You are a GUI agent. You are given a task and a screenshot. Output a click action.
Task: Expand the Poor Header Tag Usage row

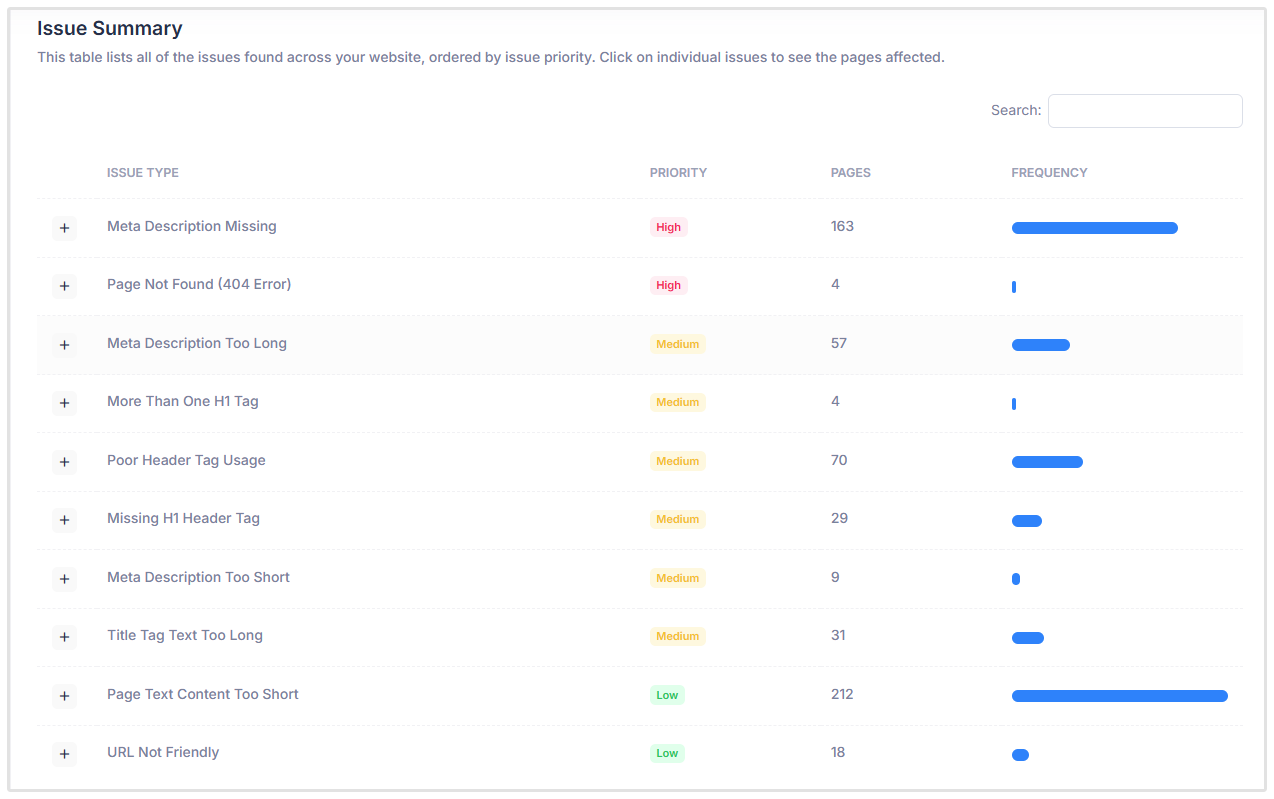pos(64,462)
